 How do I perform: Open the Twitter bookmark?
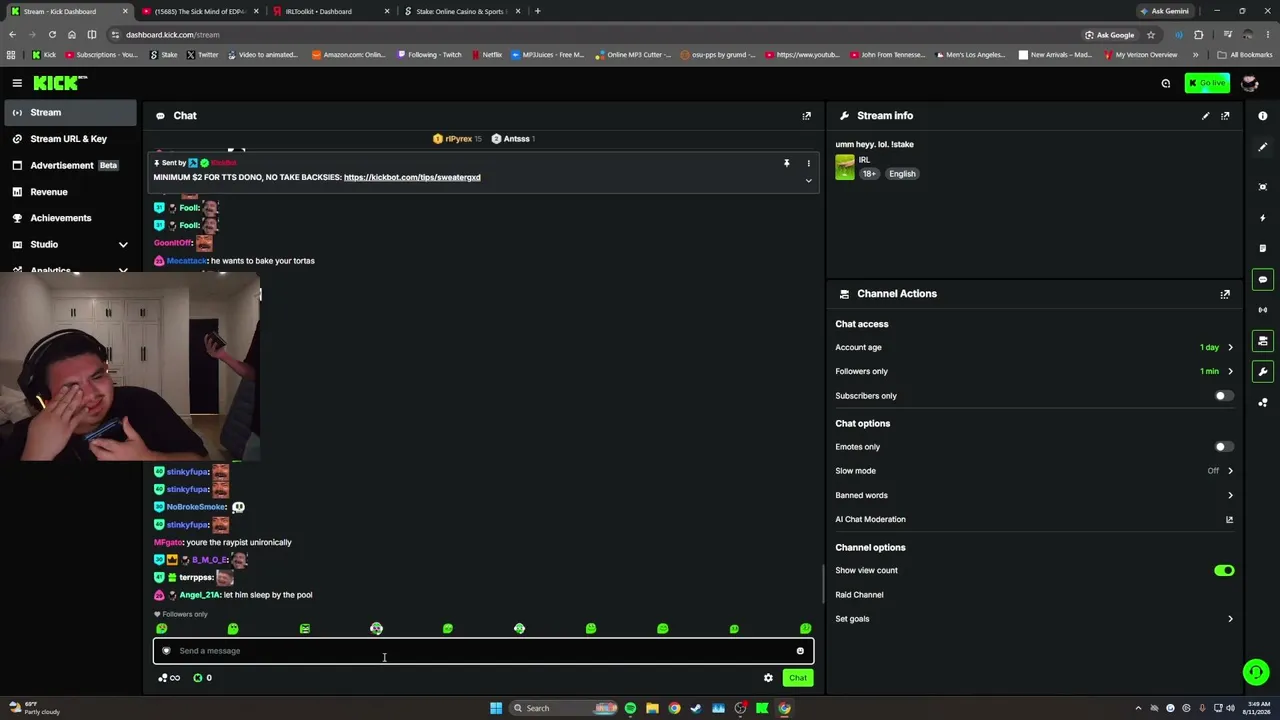point(202,55)
